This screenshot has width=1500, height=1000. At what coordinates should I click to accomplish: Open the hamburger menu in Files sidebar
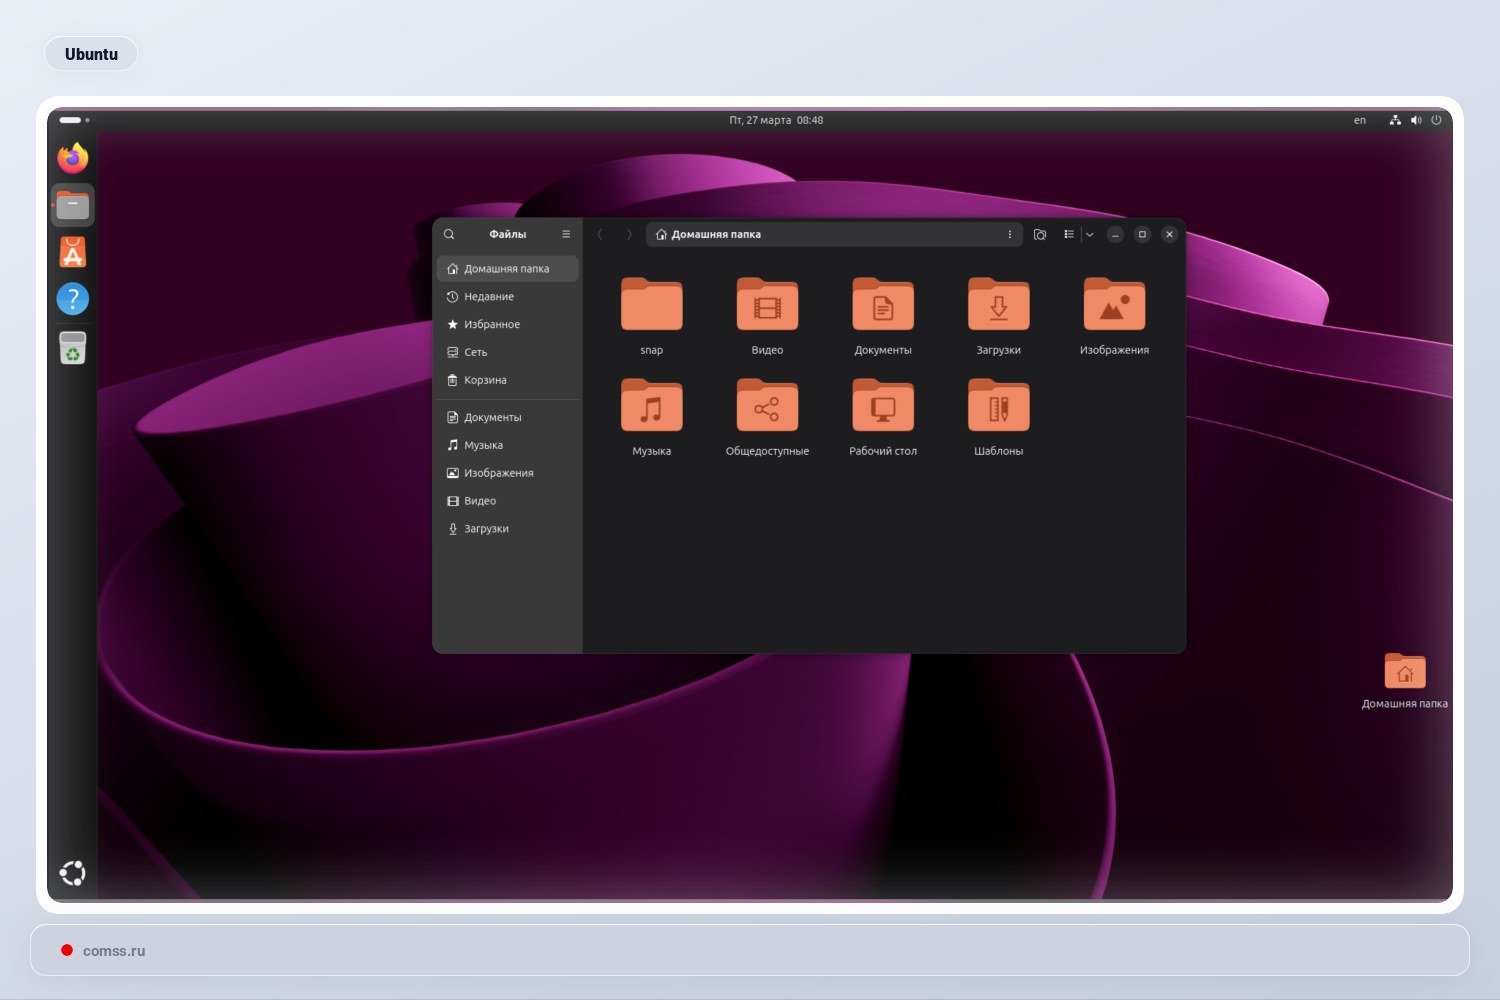point(566,233)
